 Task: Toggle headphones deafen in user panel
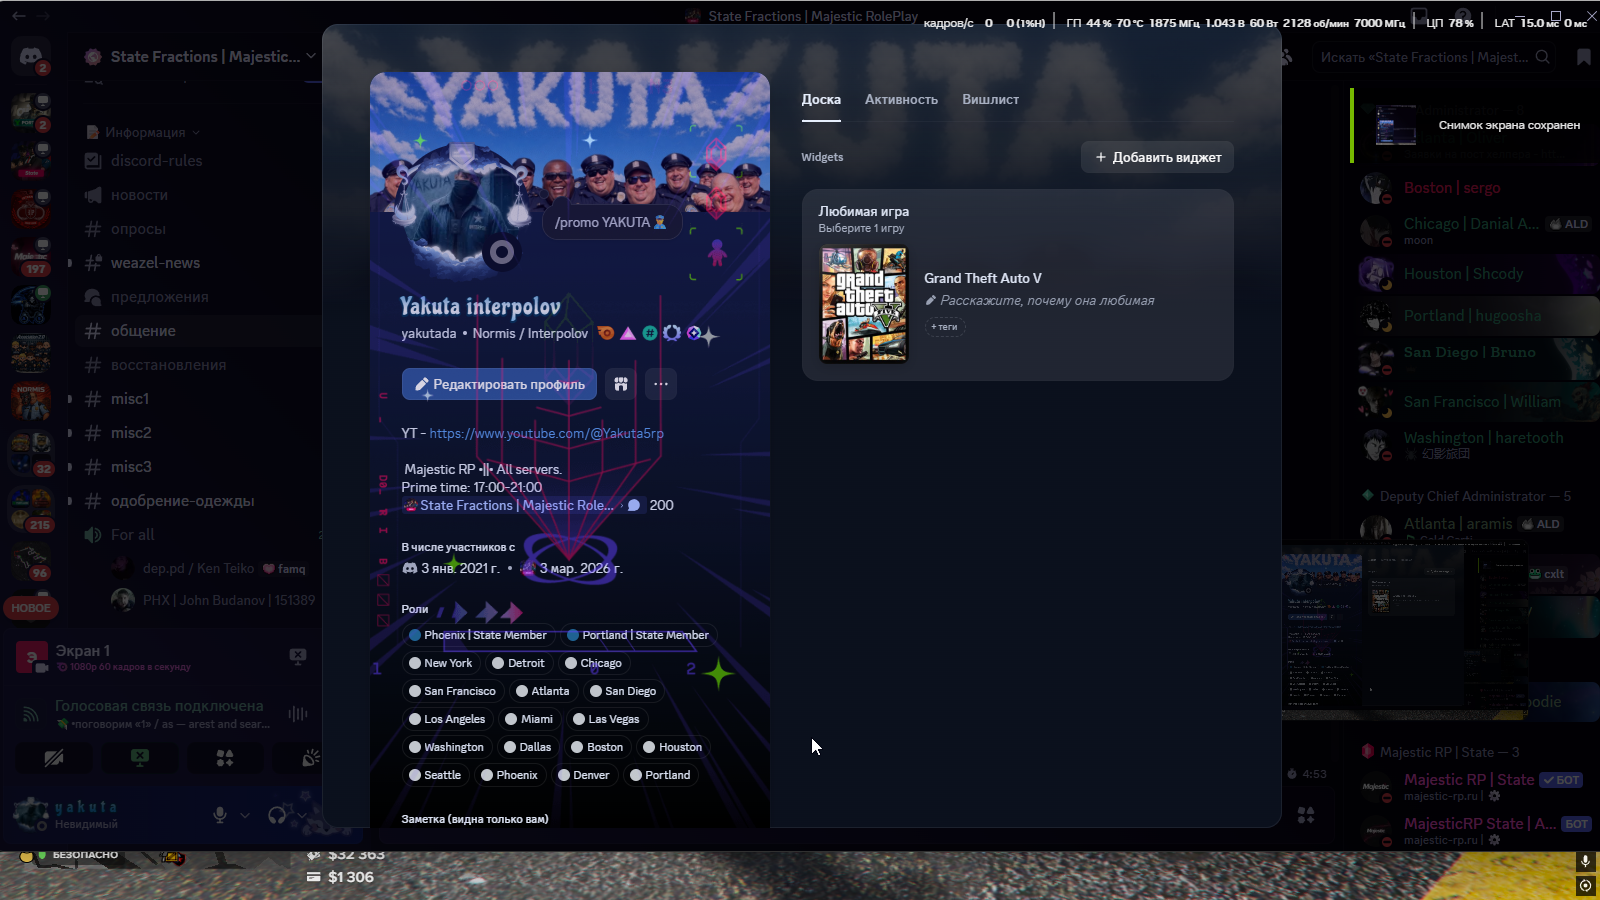277,815
